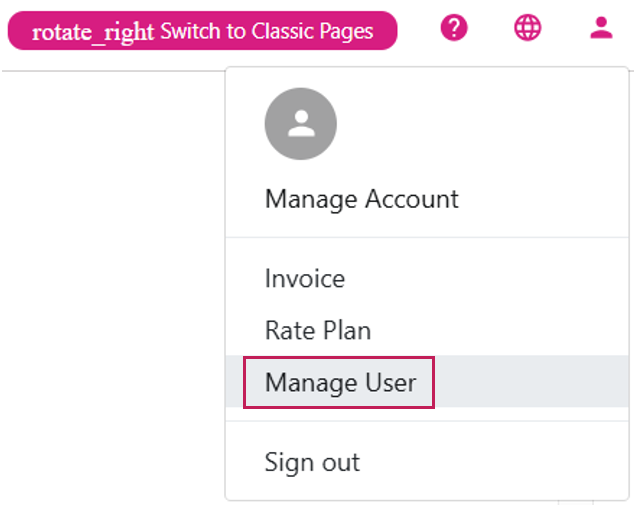Click the globe language icon
This screenshot has height=505, width=634.
(527, 28)
